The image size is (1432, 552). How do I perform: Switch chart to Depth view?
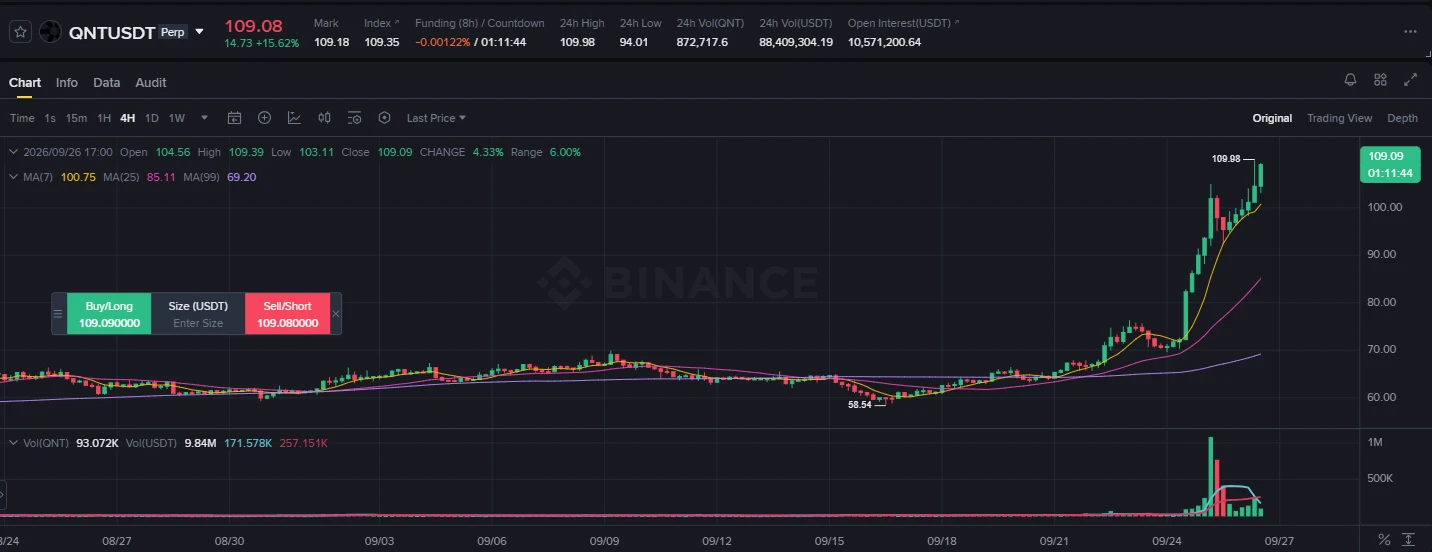(x=1402, y=118)
